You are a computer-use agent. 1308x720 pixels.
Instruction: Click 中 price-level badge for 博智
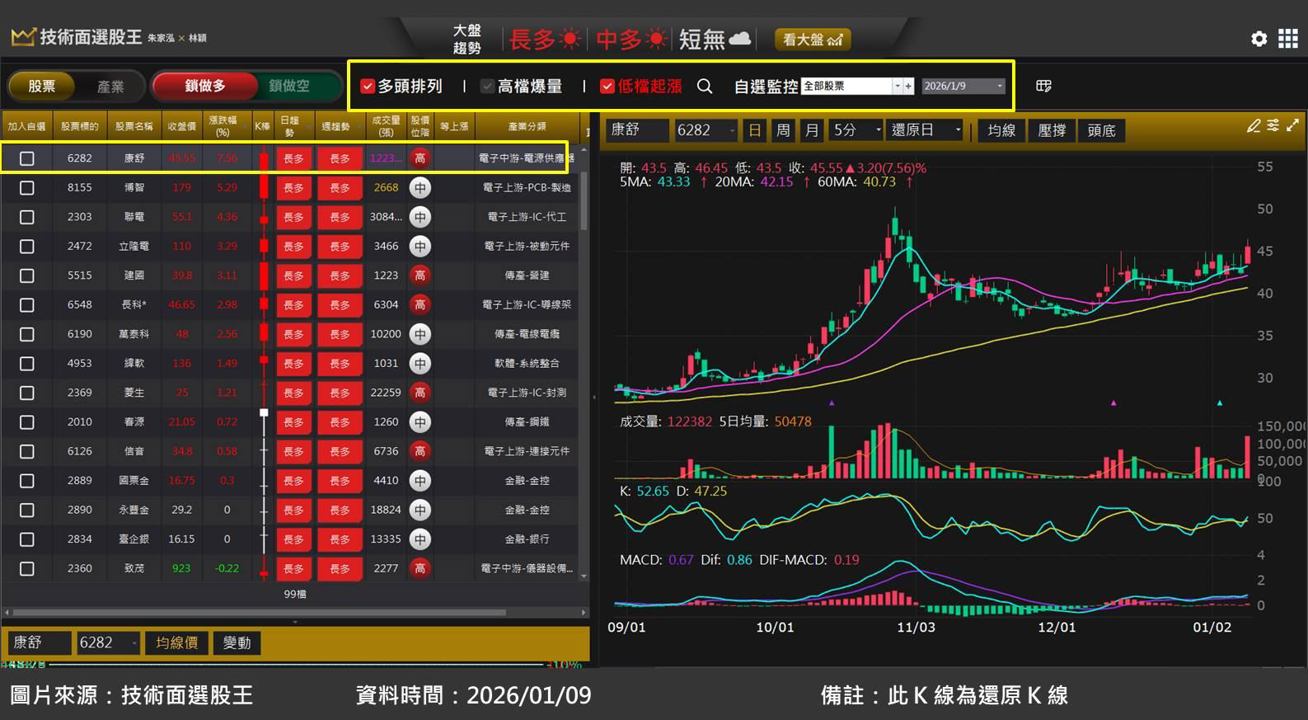pyautogui.click(x=420, y=187)
